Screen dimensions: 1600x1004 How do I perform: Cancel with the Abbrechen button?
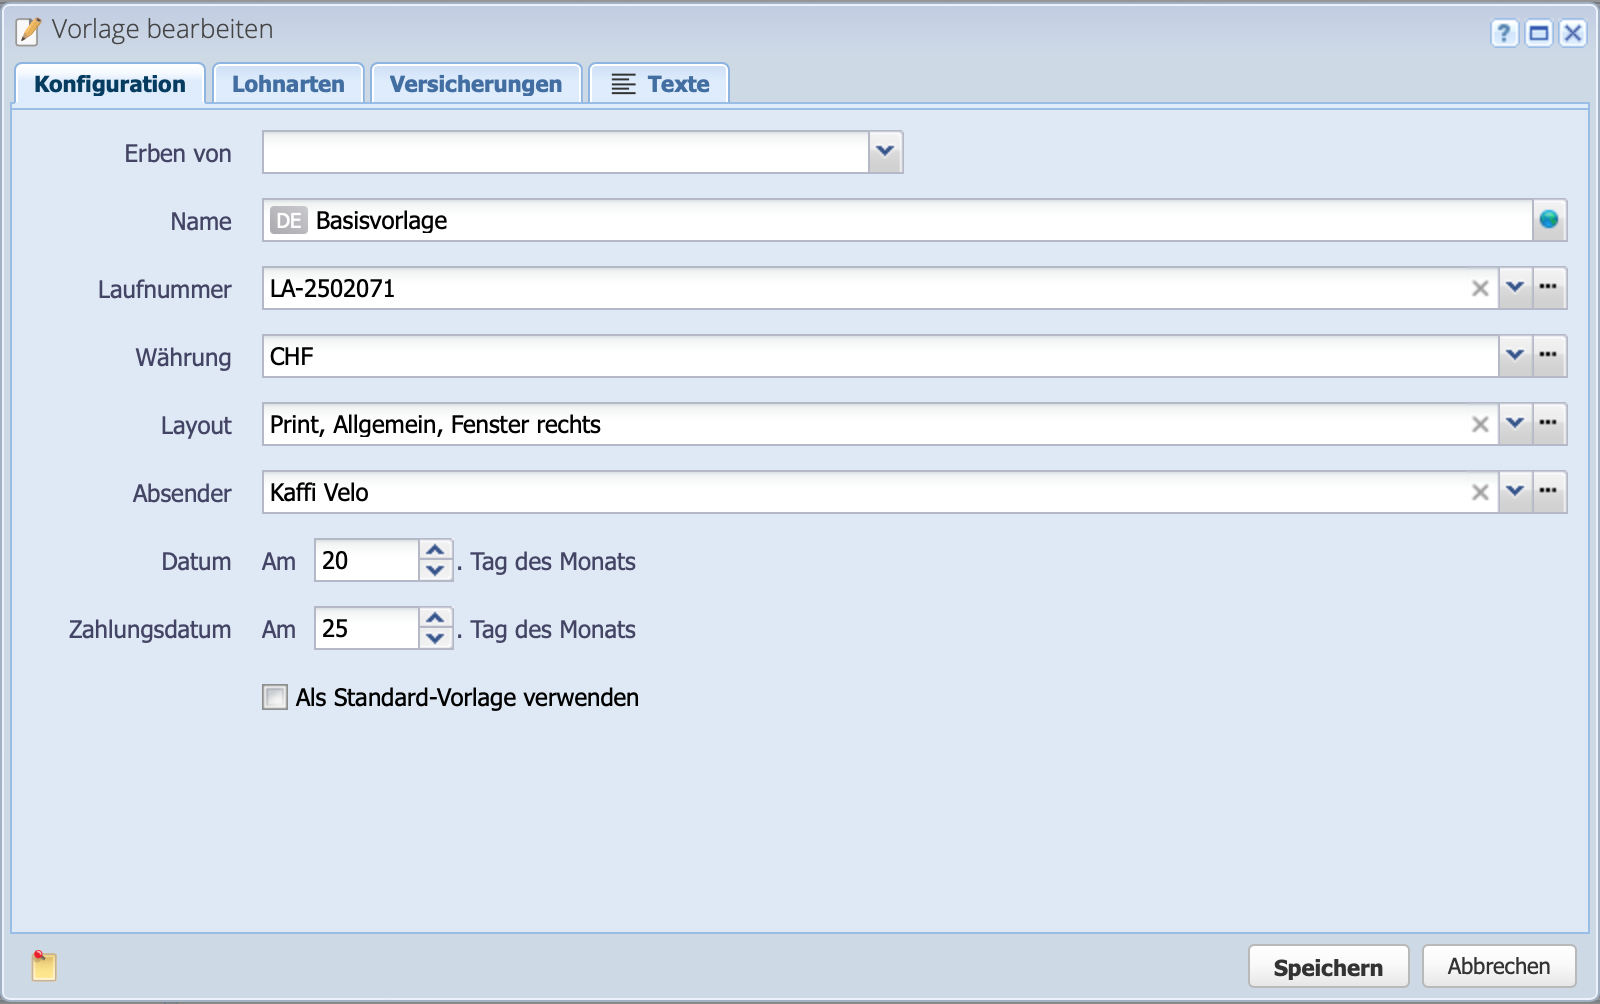(x=1498, y=966)
